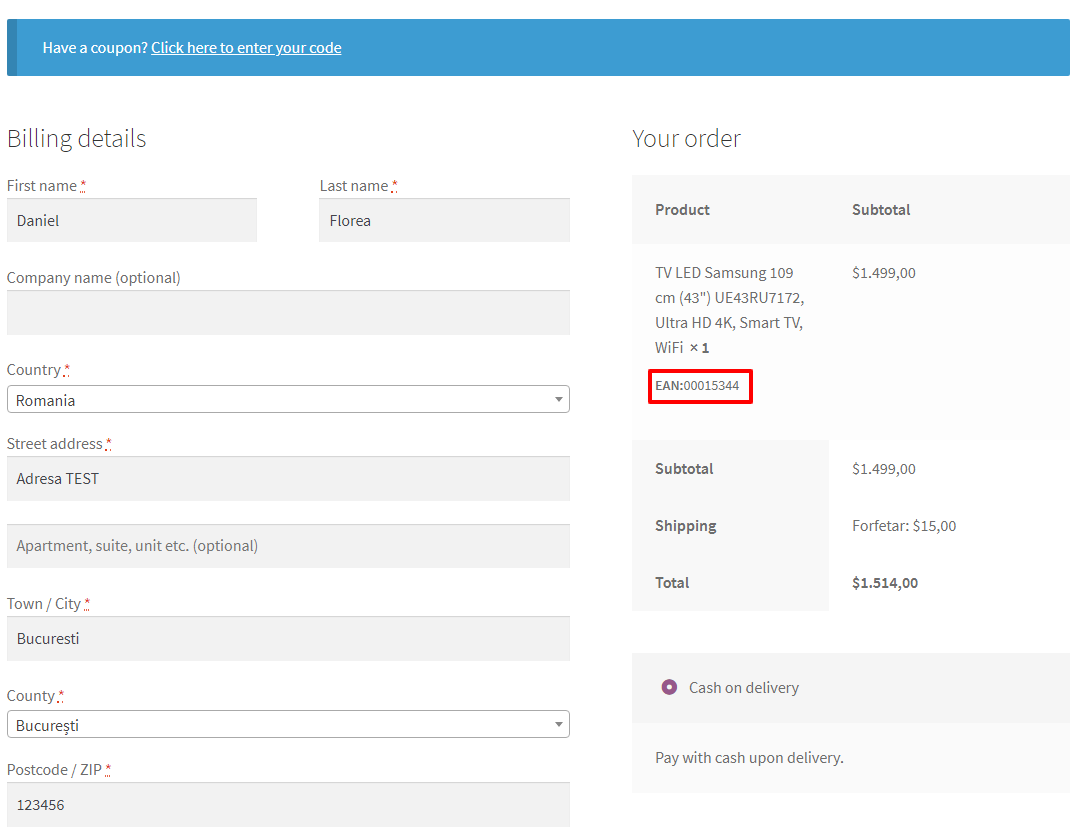Viewport: 1086px width, 832px height.
Task: Click the empty Company name field
Action: tap(288, 313)
